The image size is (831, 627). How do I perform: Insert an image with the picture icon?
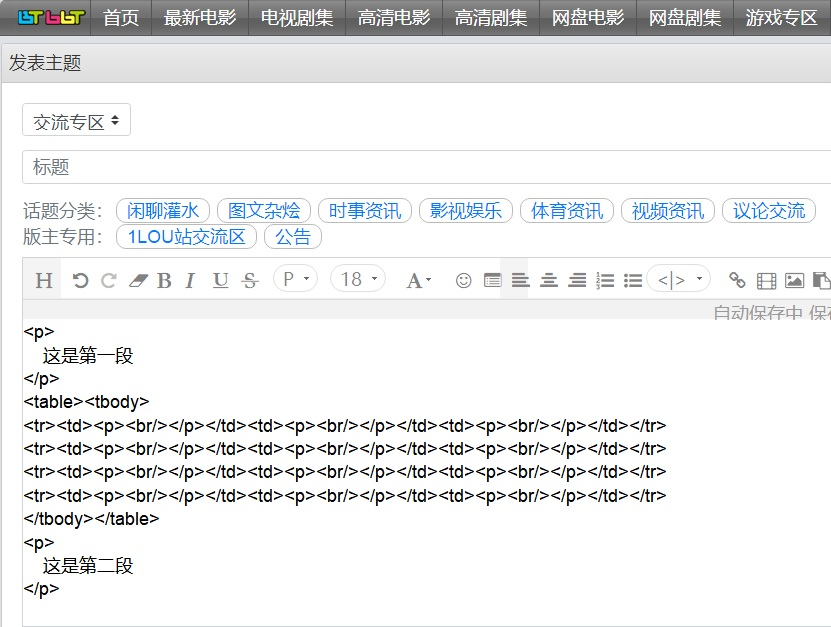click(x=794, y=280)
